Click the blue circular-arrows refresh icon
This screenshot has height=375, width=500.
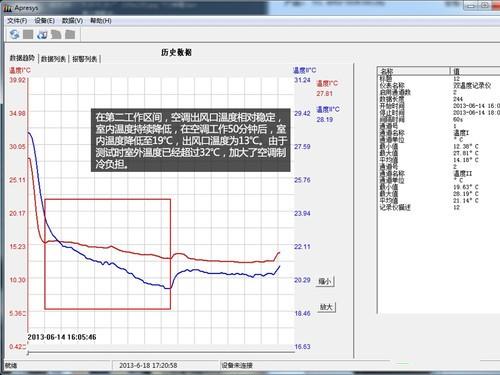(14, 34)
